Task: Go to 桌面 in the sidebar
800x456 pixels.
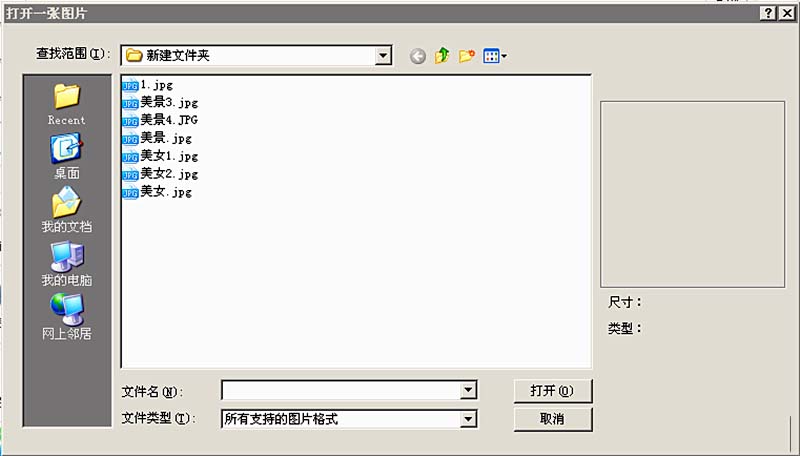Action: tap(67, 157)
